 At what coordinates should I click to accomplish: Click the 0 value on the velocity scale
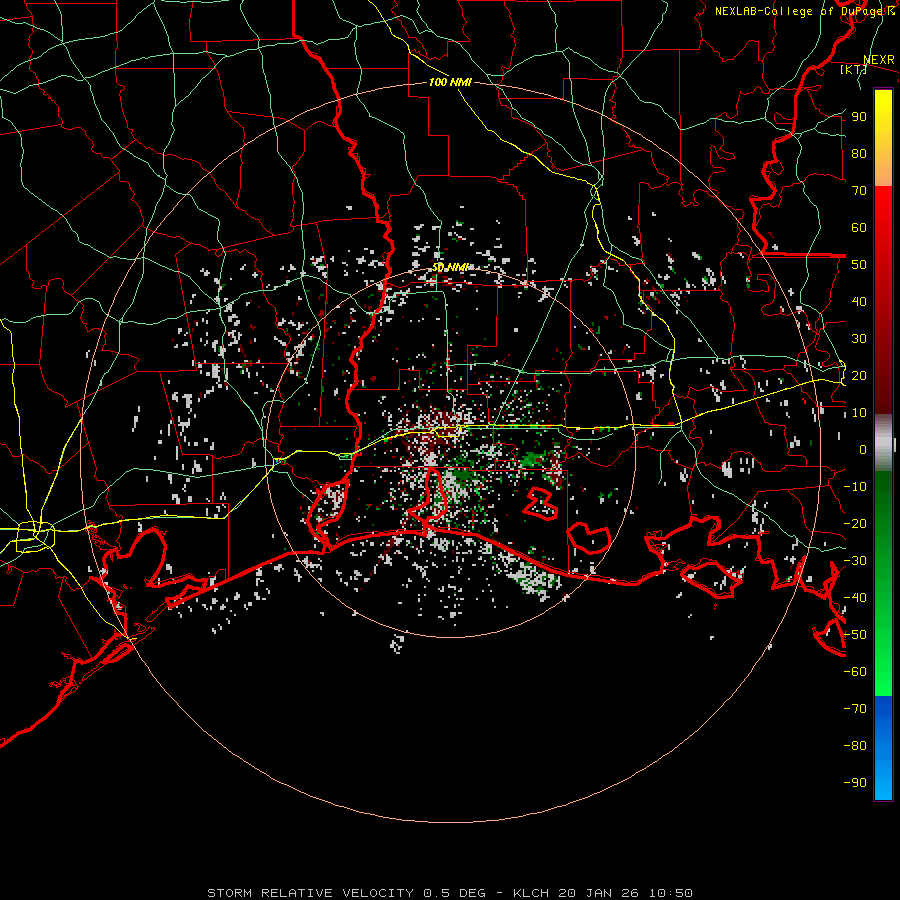pos(863,449)
